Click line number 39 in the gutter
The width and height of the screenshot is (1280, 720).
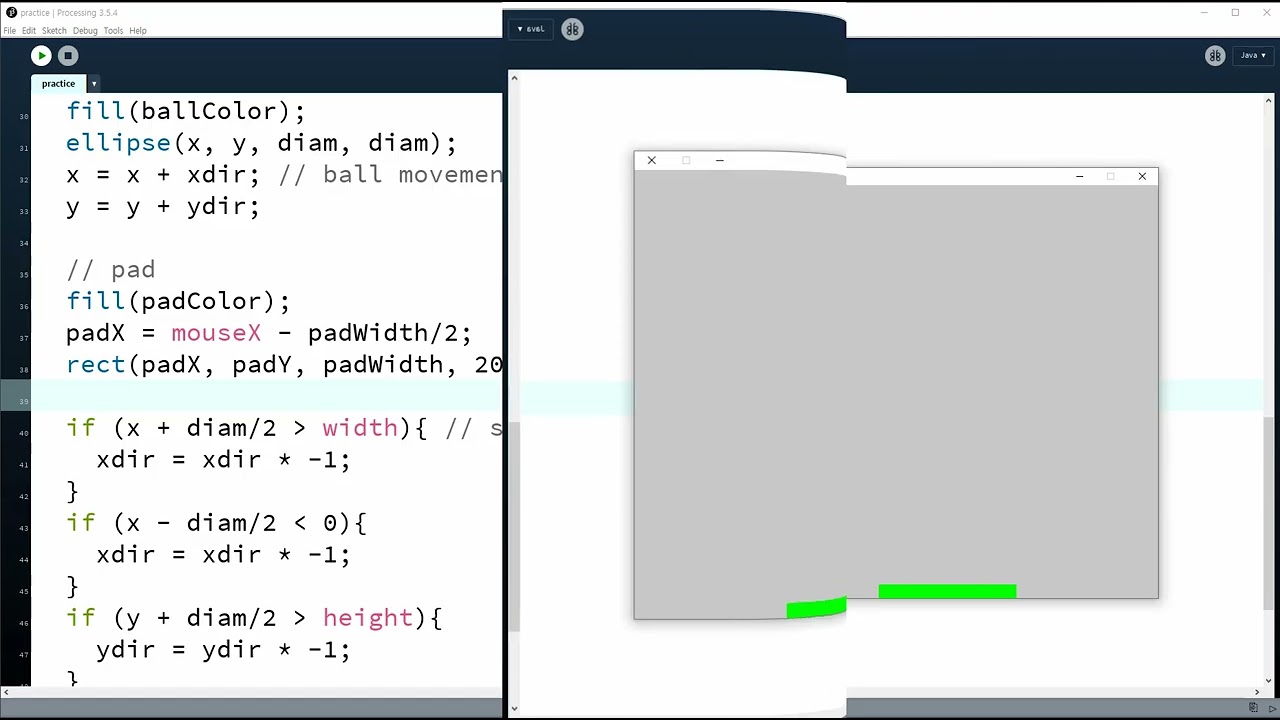pos(24,402)
